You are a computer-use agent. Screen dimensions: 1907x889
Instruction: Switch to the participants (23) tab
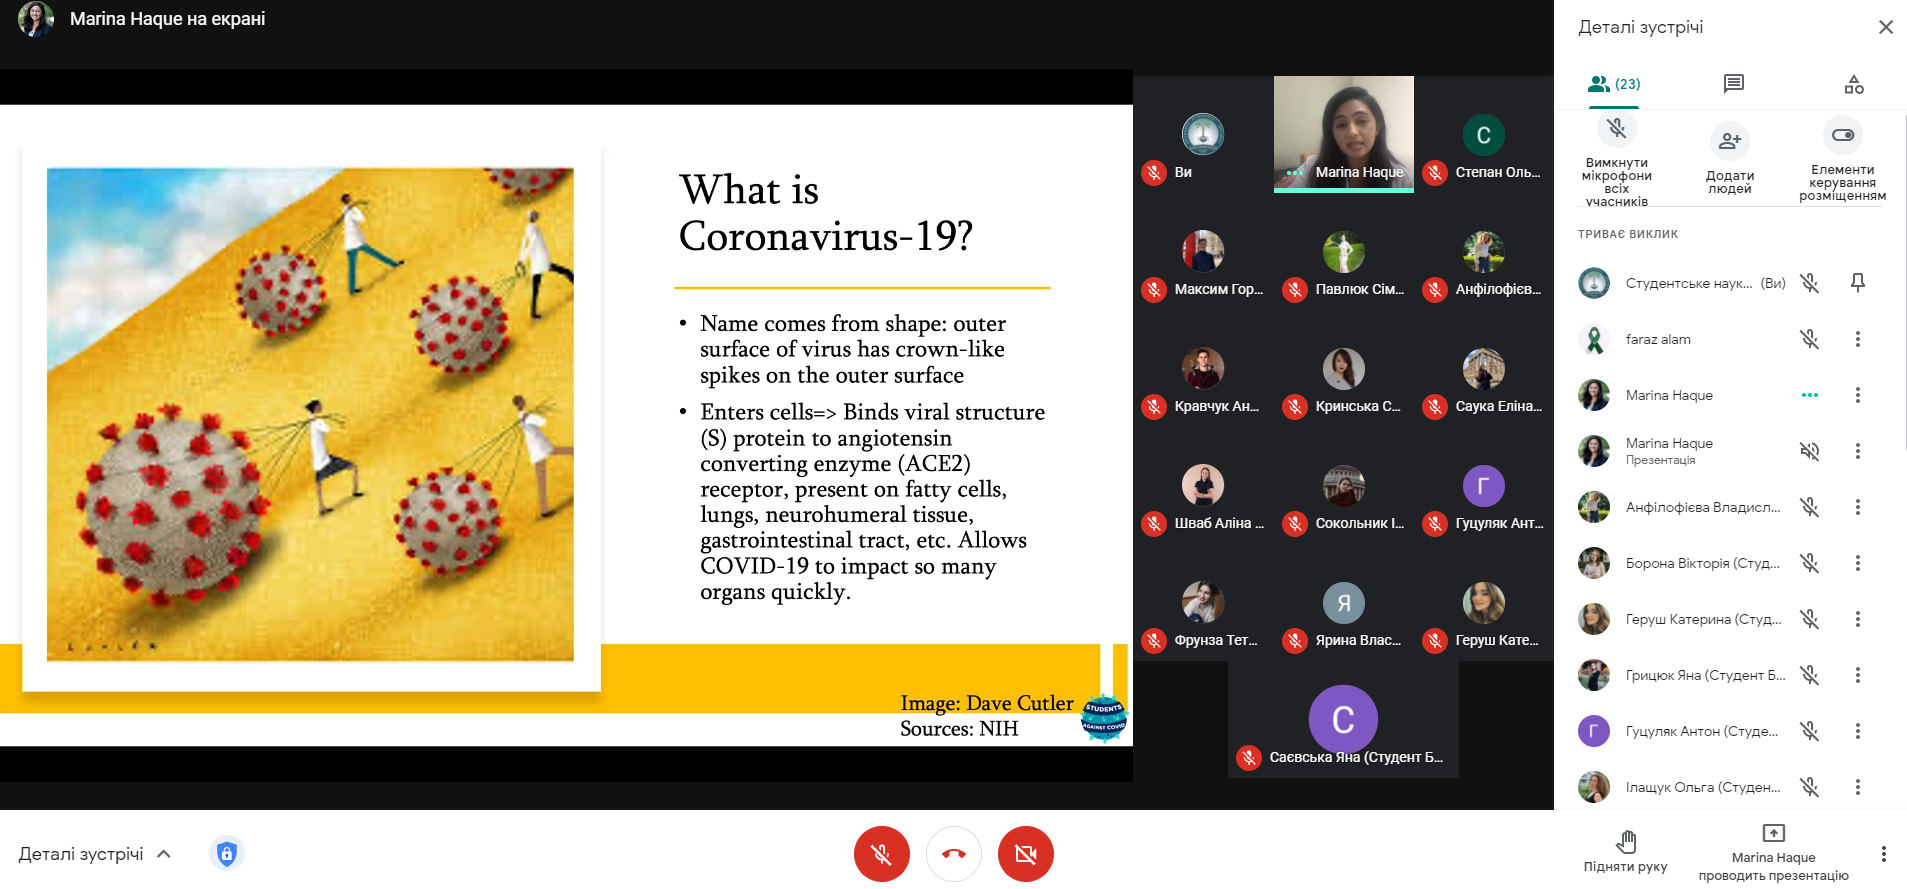1614,84
